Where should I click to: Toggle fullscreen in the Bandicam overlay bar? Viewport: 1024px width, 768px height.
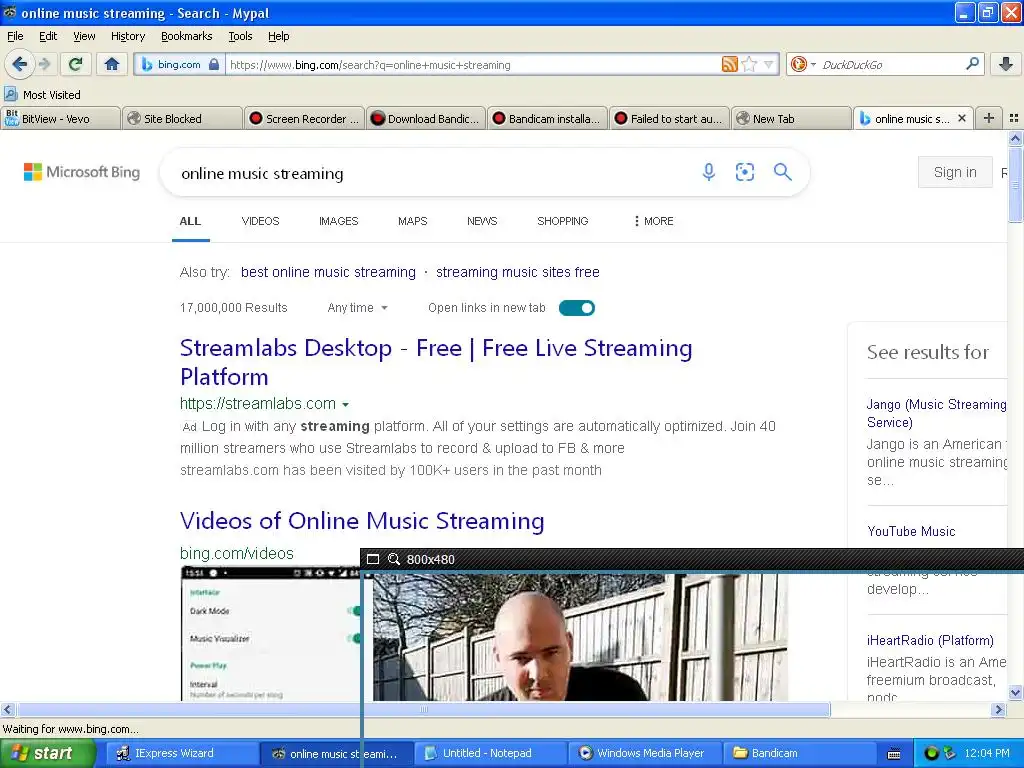click(x=373, y=559)
